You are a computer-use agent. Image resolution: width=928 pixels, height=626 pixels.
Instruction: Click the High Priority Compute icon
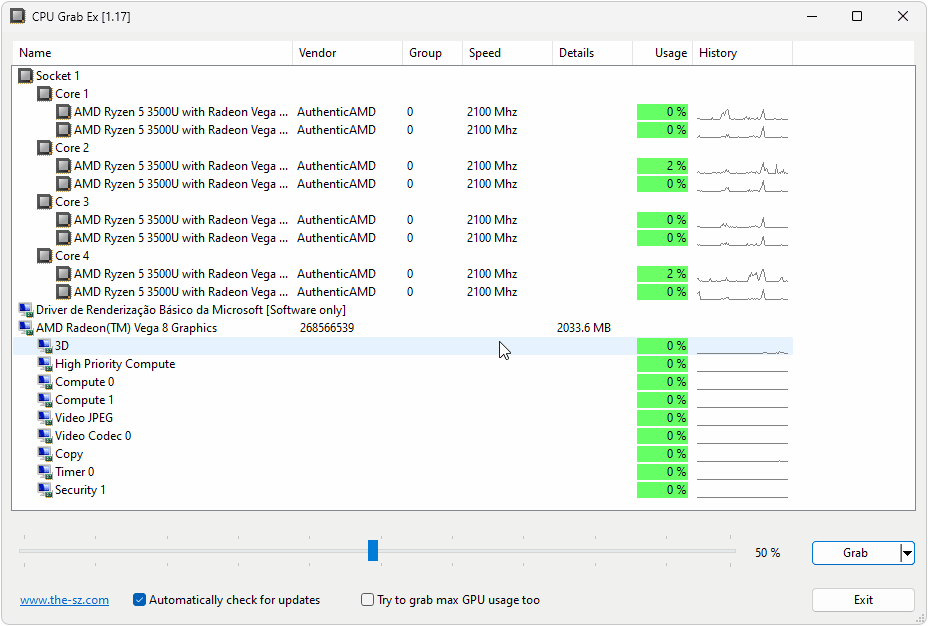[44, 364]
